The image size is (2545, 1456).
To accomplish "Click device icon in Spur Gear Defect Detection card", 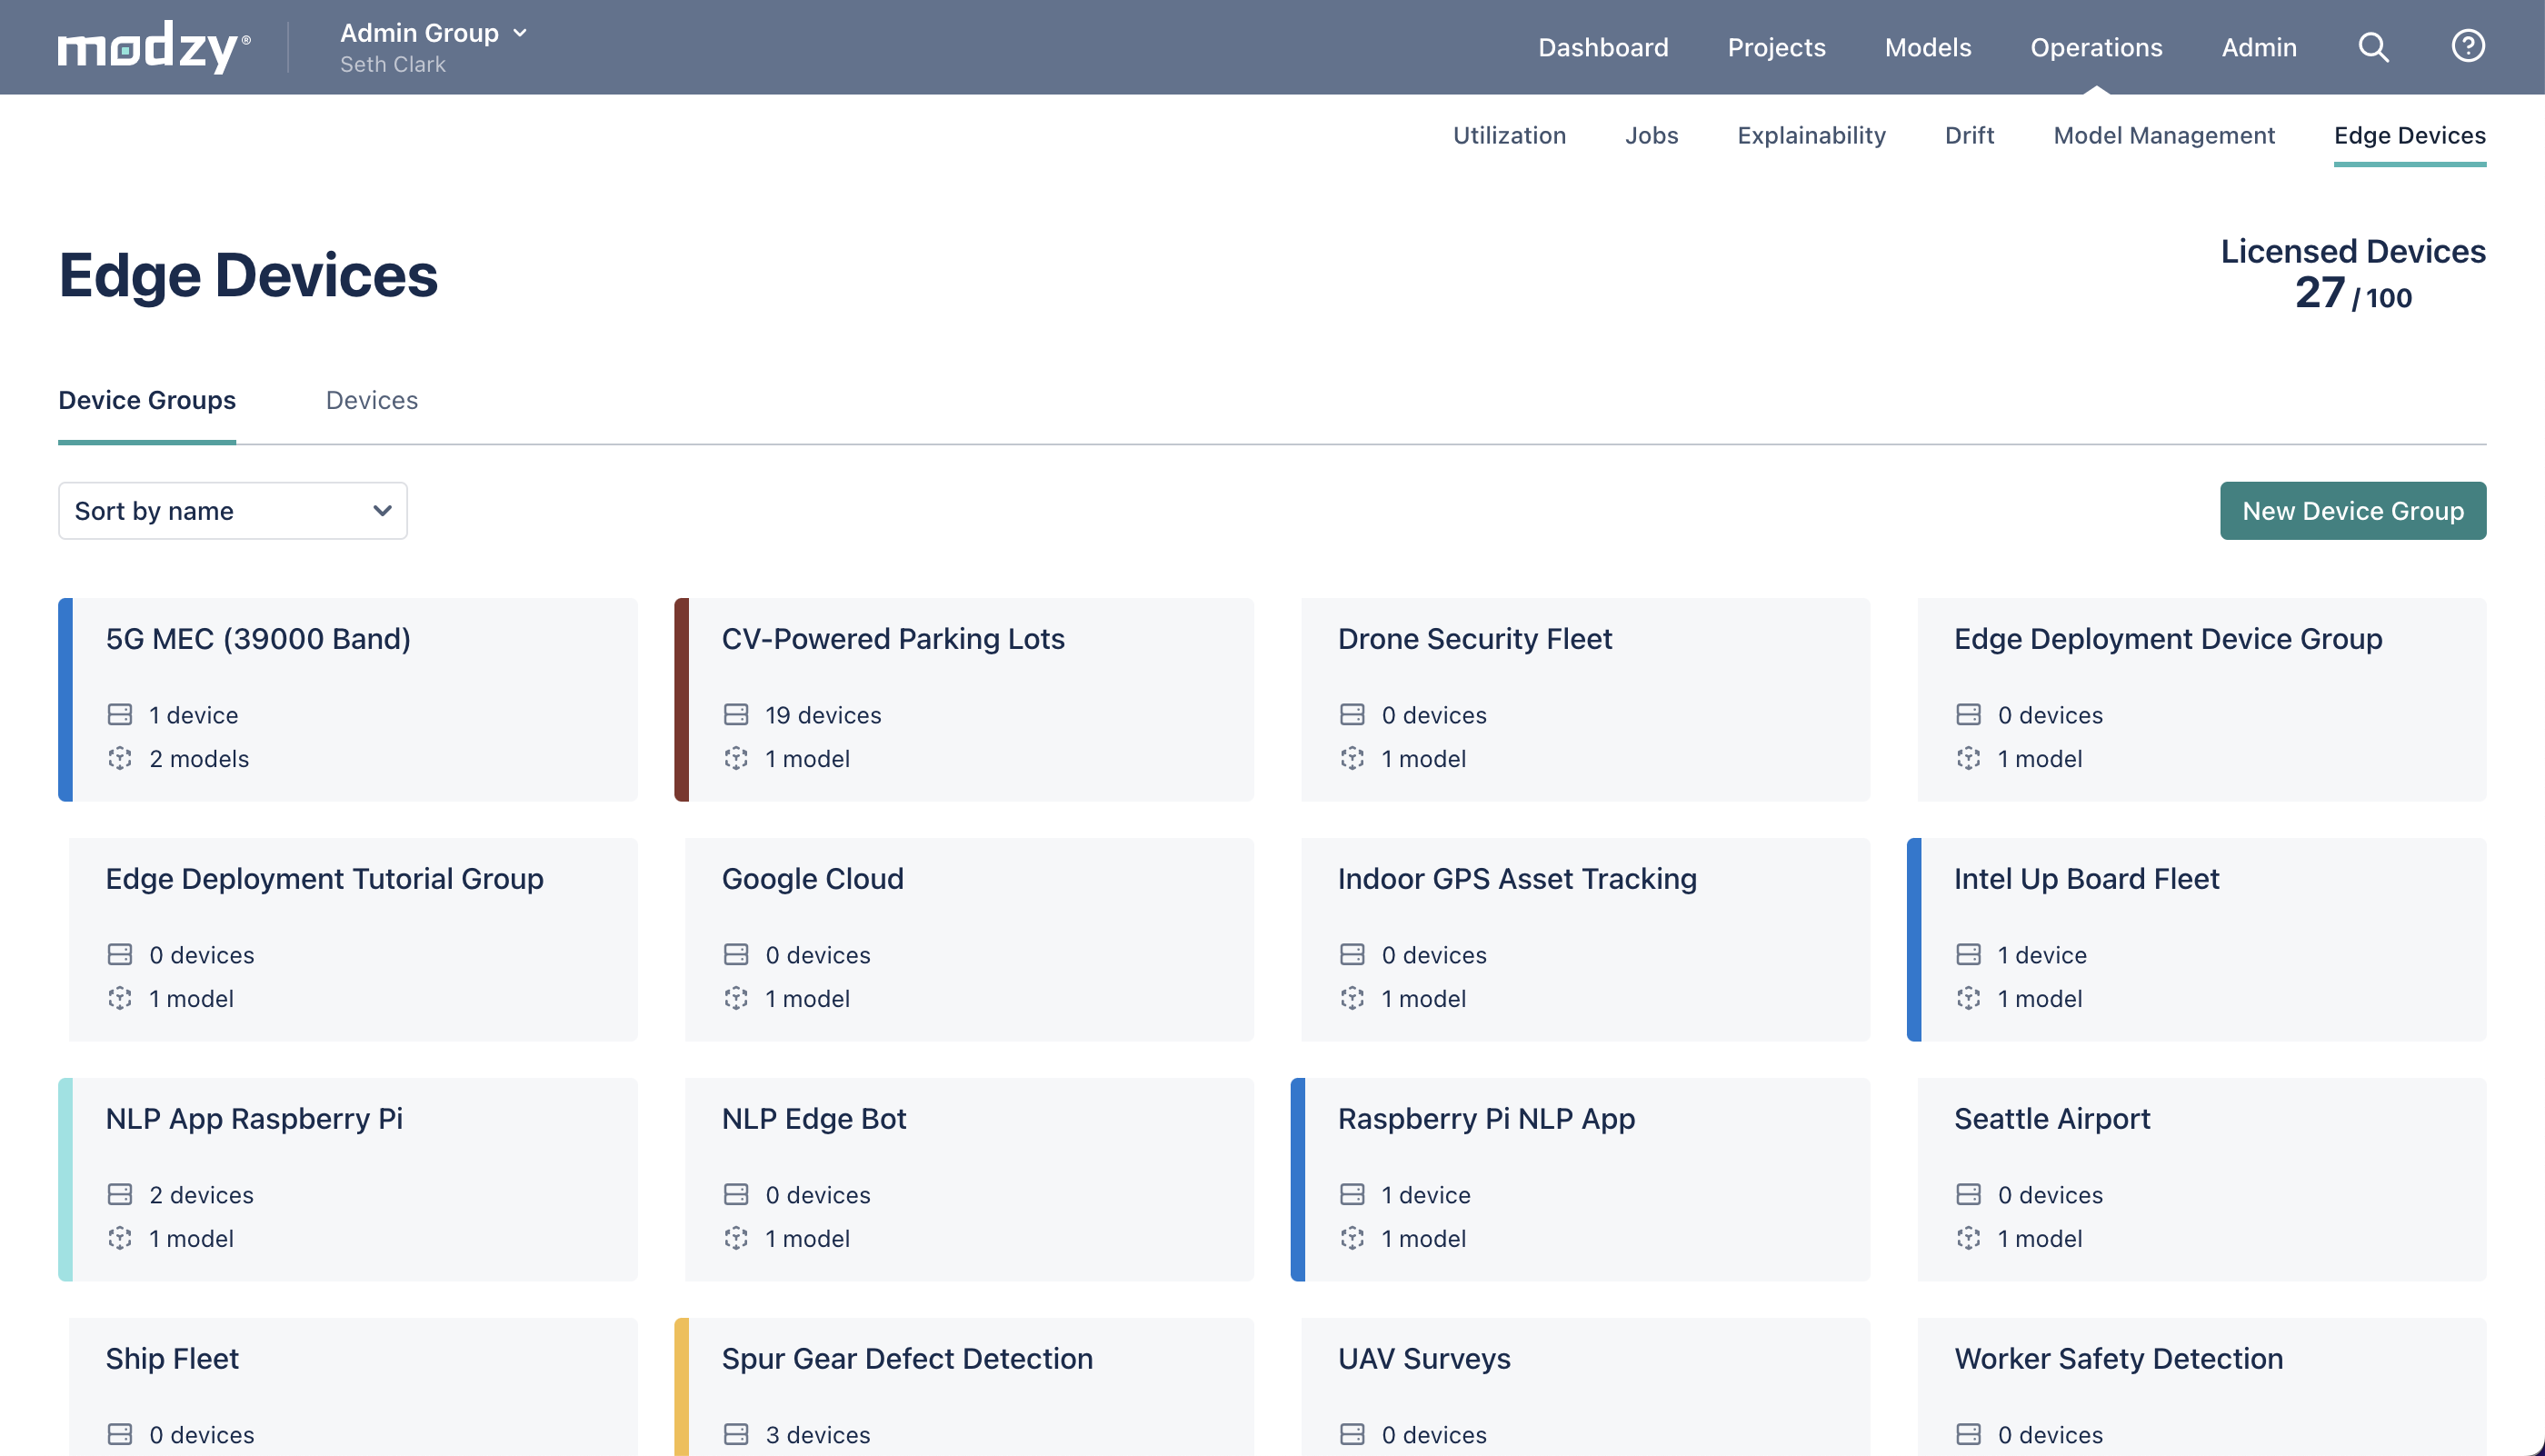I will pos(736,1435).
